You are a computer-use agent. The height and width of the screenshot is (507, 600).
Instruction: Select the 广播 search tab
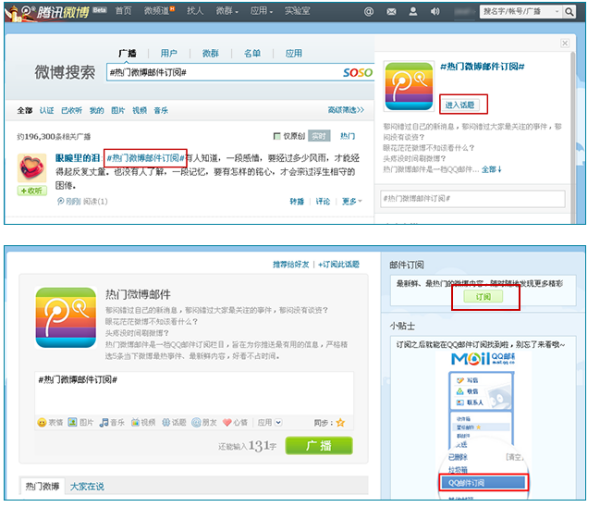[x=129, y=54]
